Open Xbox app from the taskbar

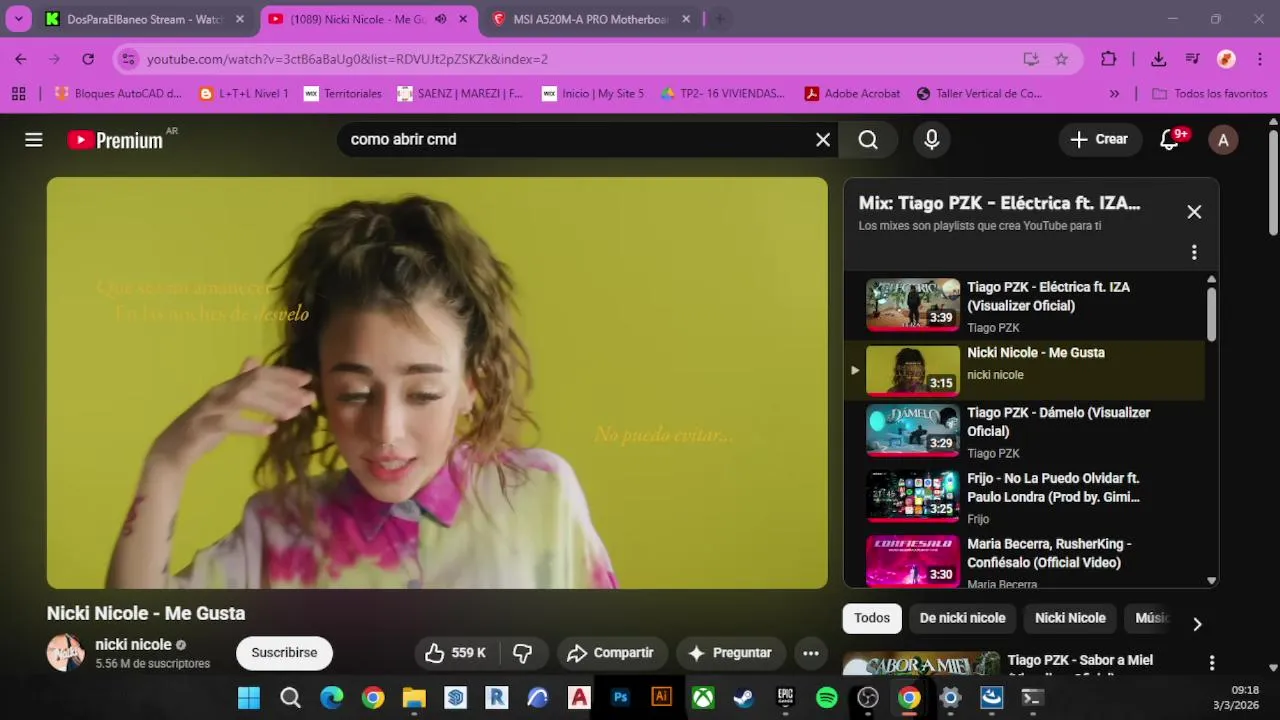703,698
